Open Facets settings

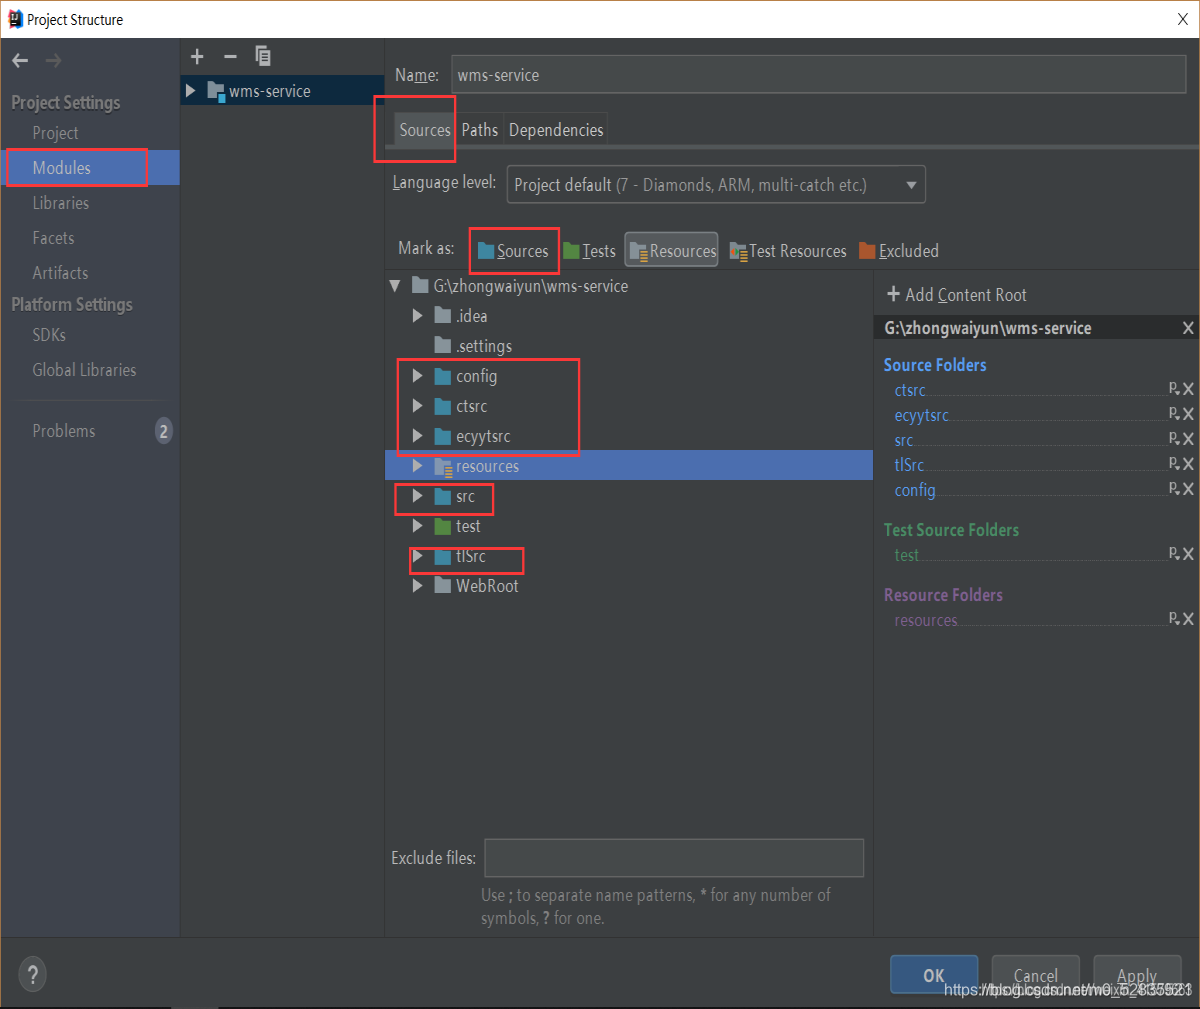tap(53, 238)
